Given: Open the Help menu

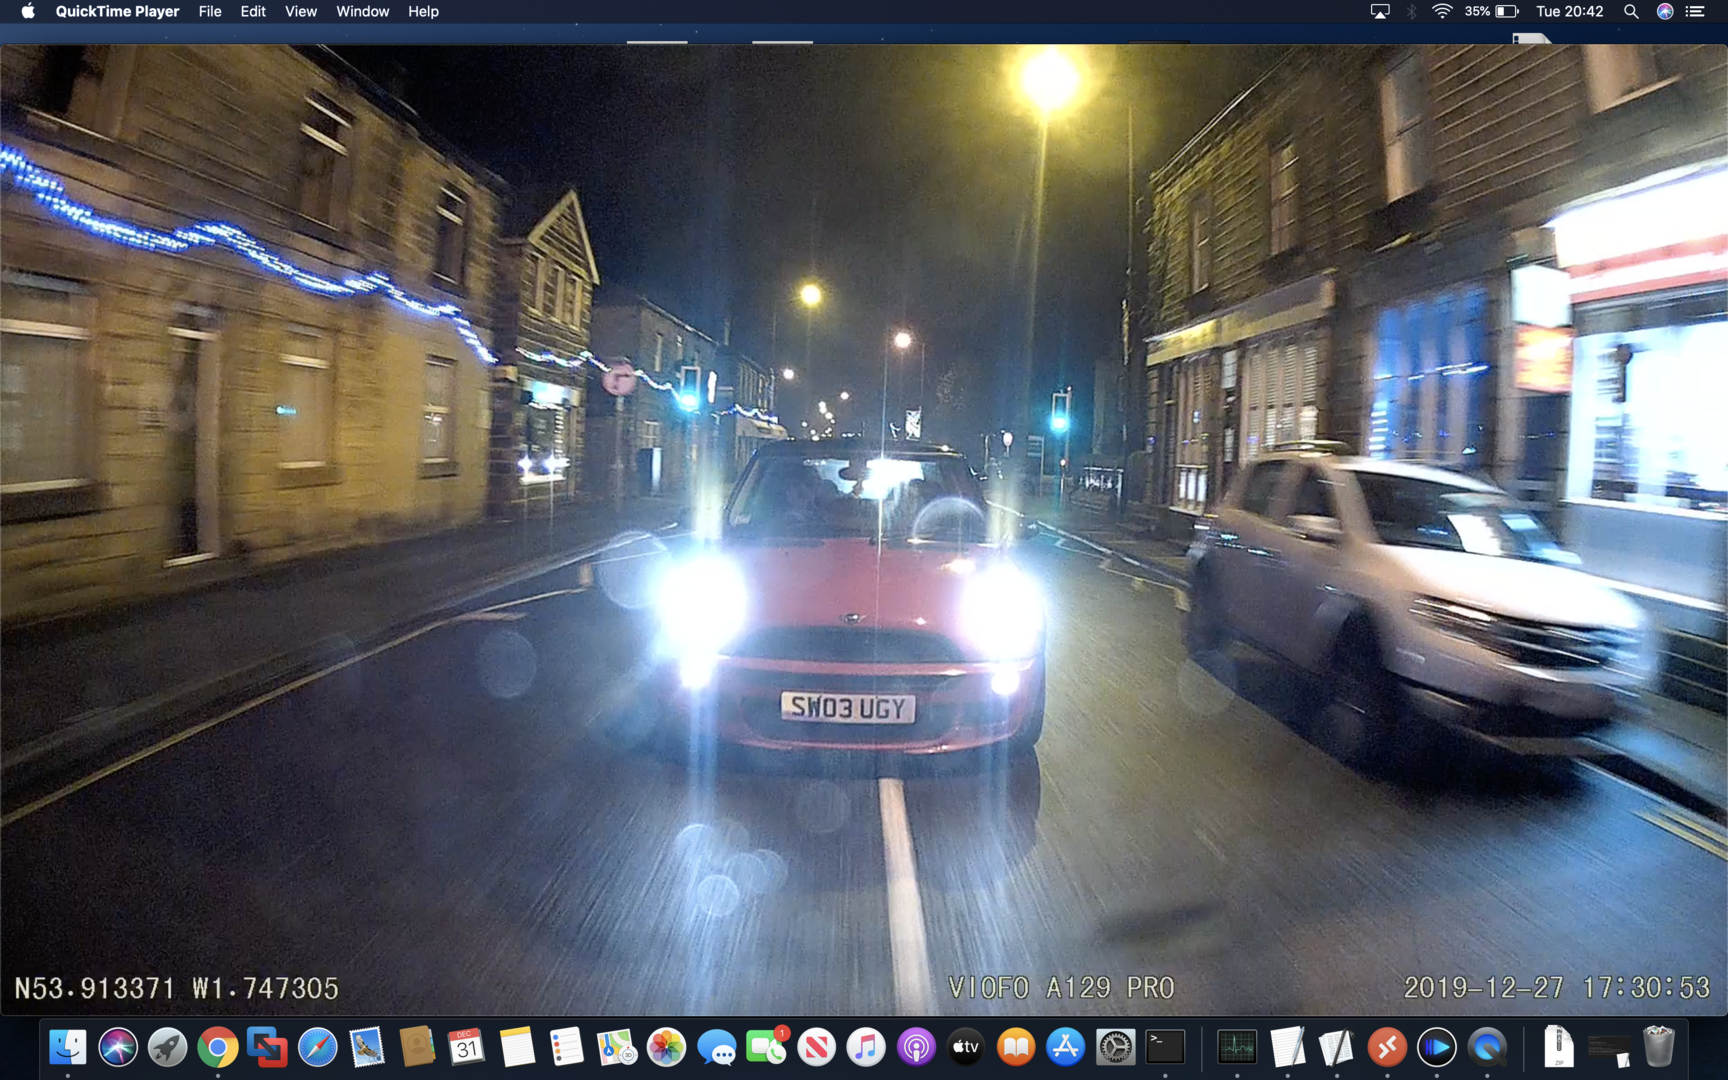Looking at the screenshot, I should tap(423, 11).
